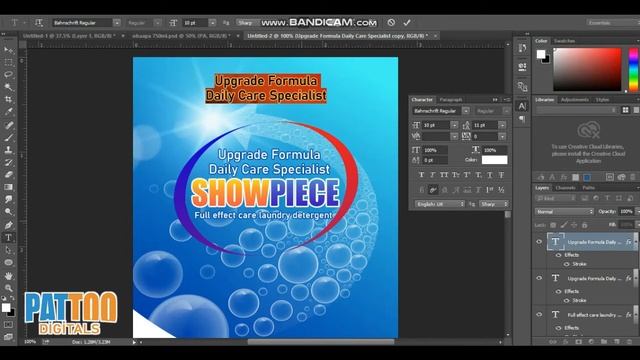
Task: Open English: UK language dropdown
Action: (440, 204)
